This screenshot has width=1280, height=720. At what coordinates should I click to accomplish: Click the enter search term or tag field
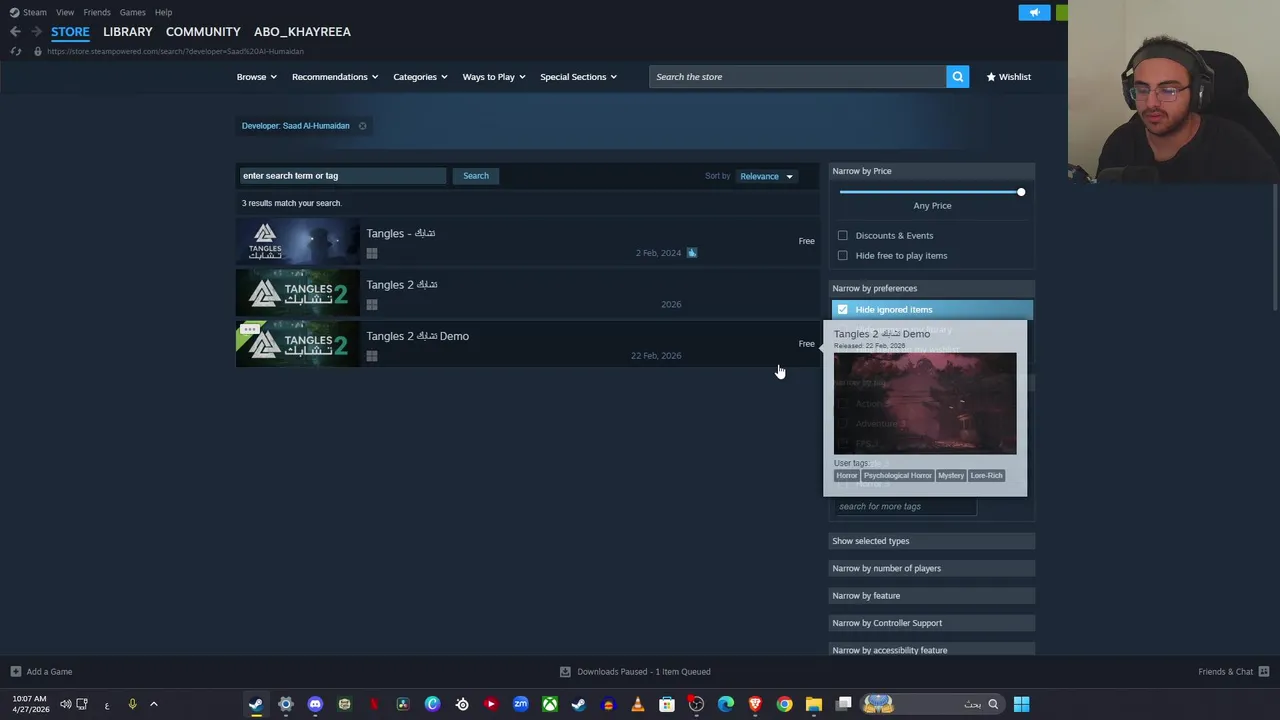(x=341, y=176)
